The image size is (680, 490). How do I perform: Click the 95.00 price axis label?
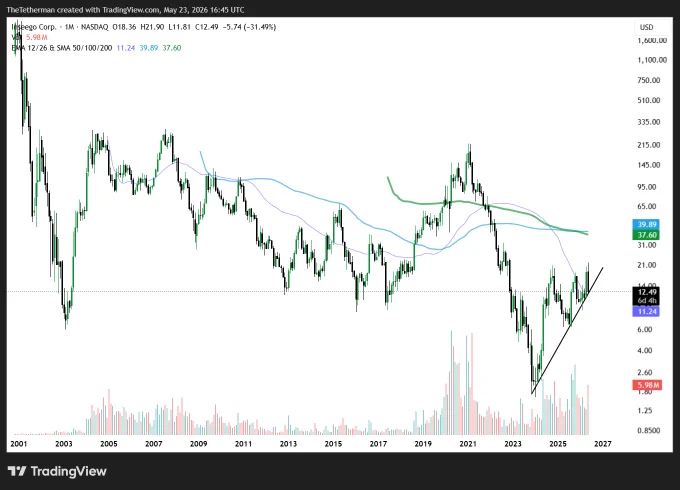[x=647, y=187]
